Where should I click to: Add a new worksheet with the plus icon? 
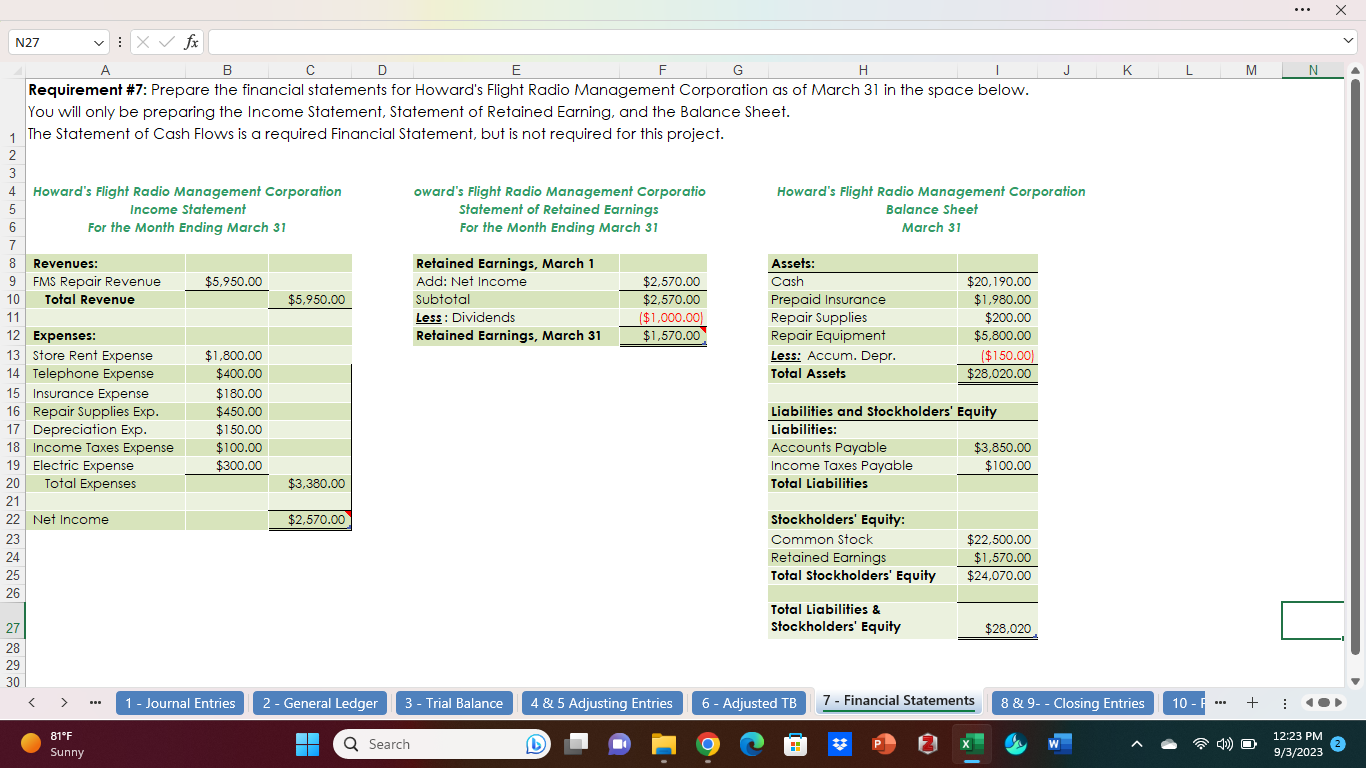[x=1252, y=703]
